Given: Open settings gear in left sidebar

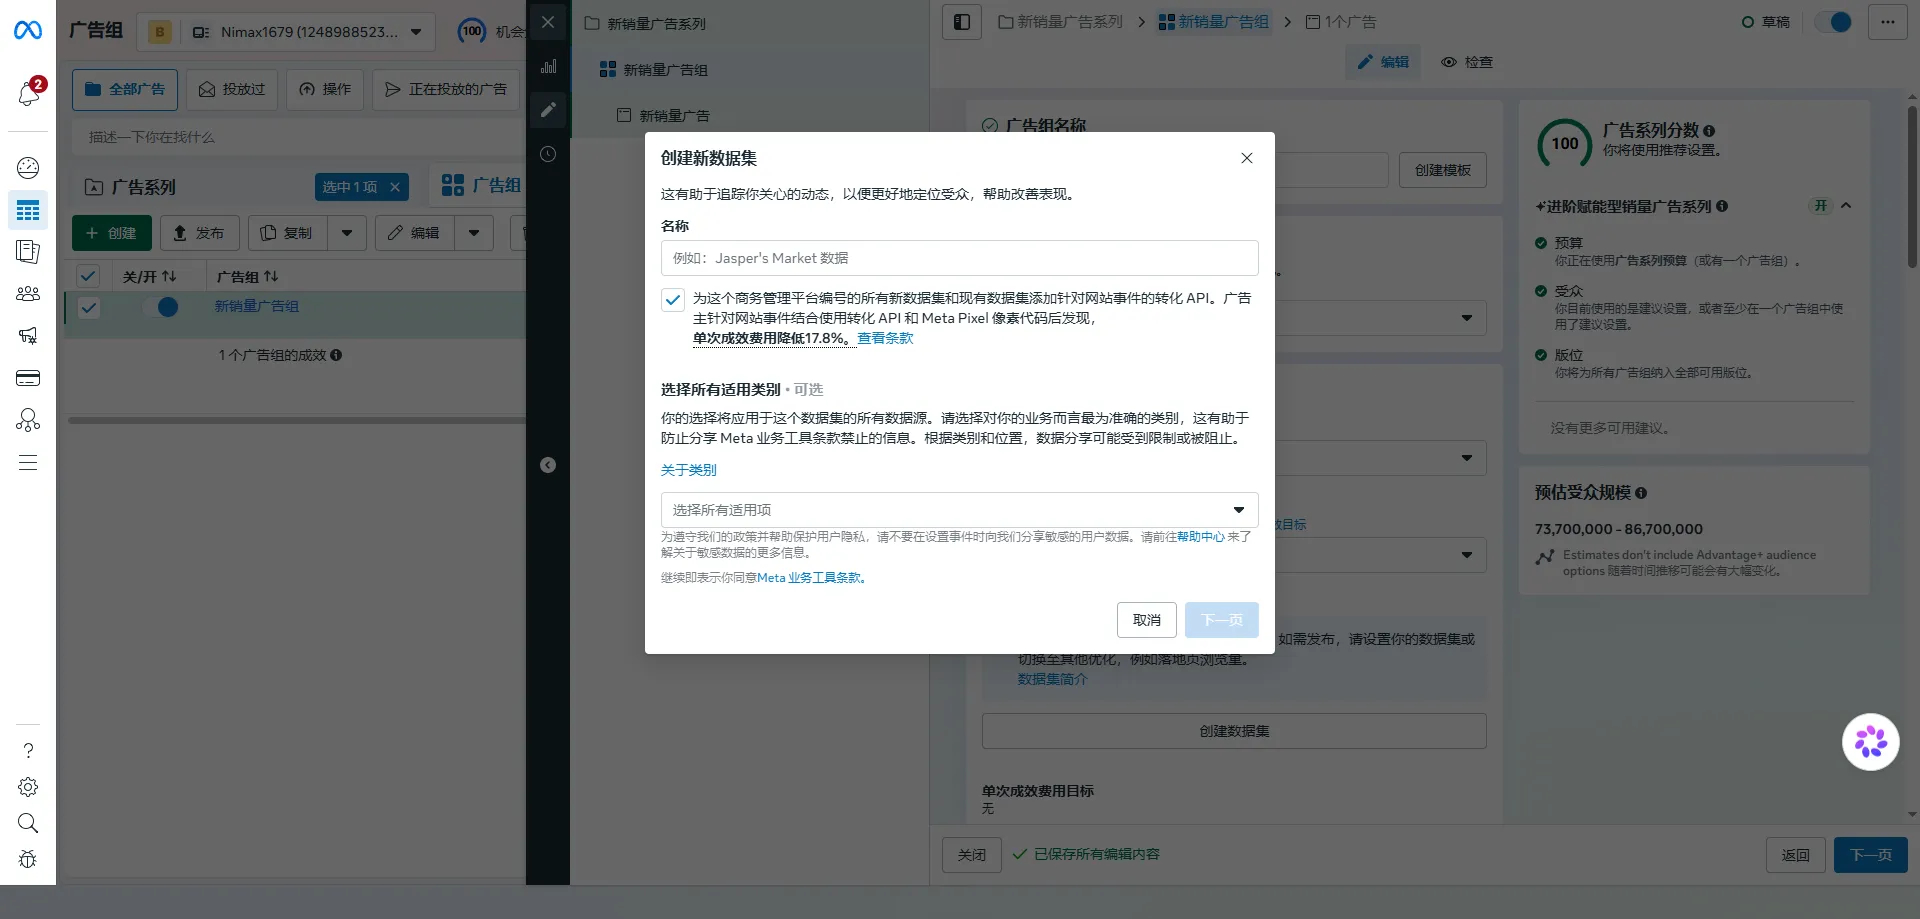Looking at the screenshot, I should click(x=28, y=787).
